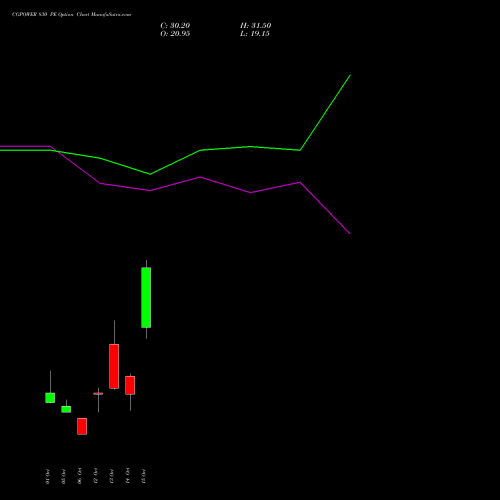Select the low value 'L: 19.15'

pos(255,34)
